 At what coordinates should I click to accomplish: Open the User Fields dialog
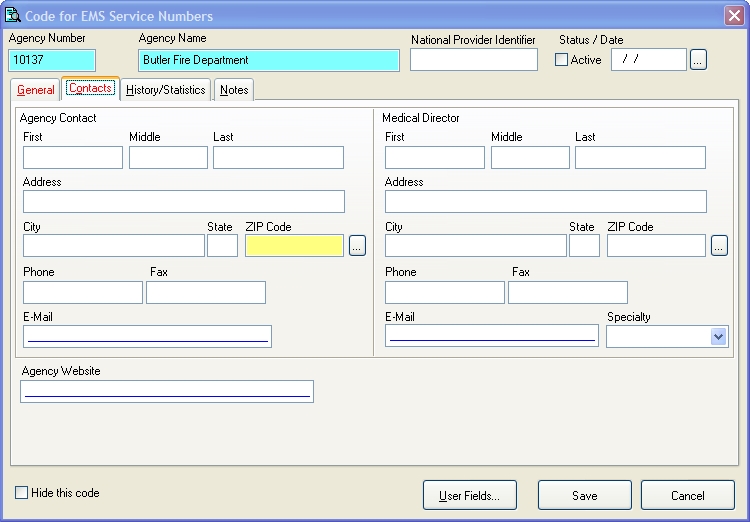point(470,495)
